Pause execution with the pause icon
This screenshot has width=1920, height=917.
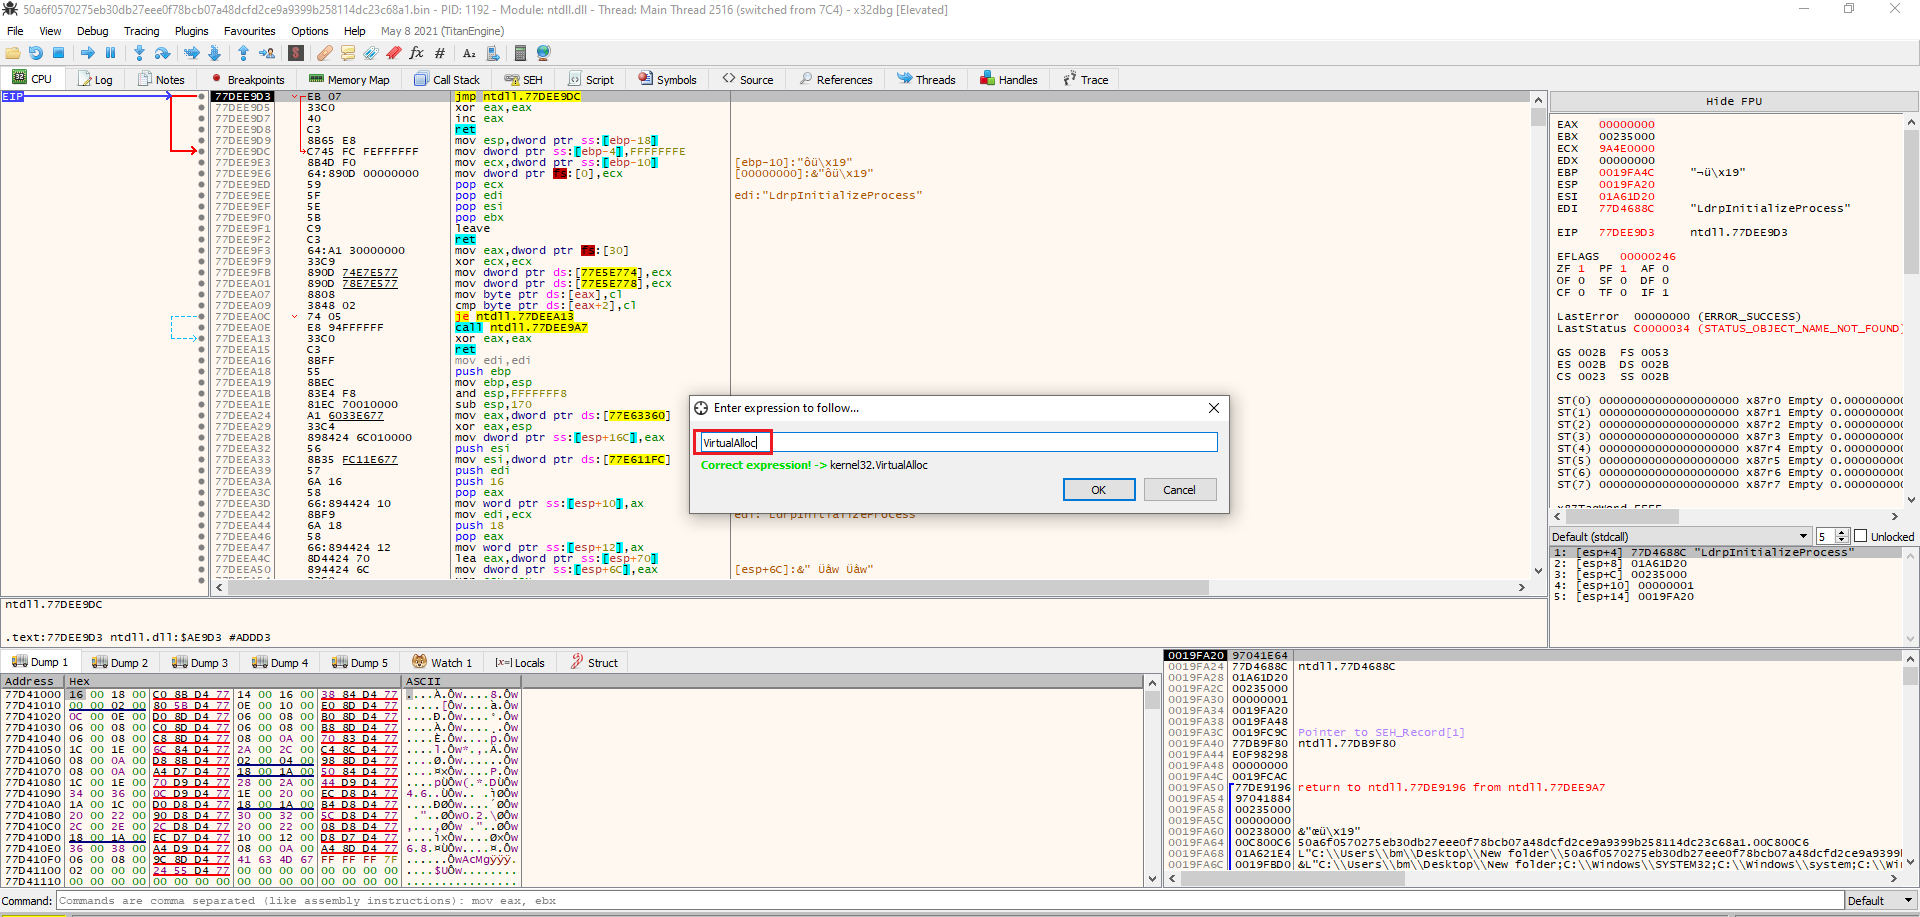tap(110, 53)
